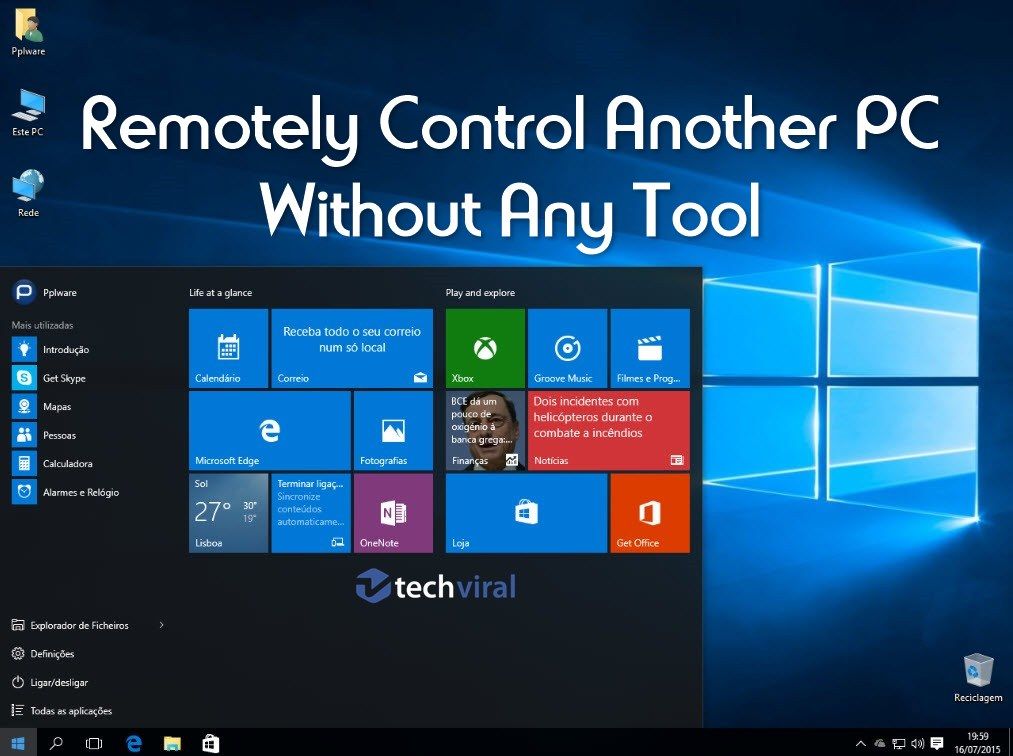
Task: Open Action Center notifications icon
Action: (937, 744)
